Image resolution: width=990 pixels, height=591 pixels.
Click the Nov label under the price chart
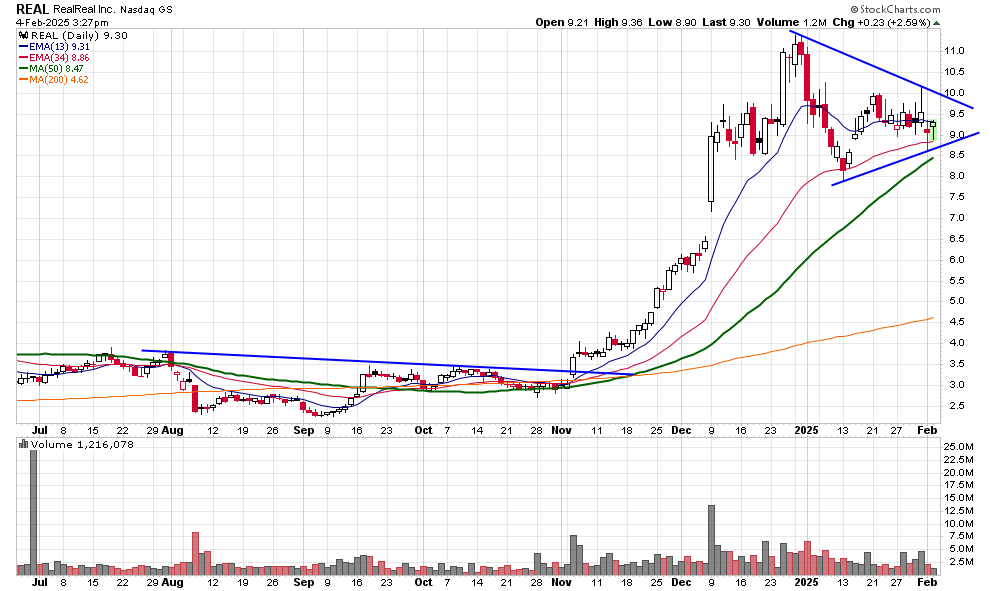point(561,430)
